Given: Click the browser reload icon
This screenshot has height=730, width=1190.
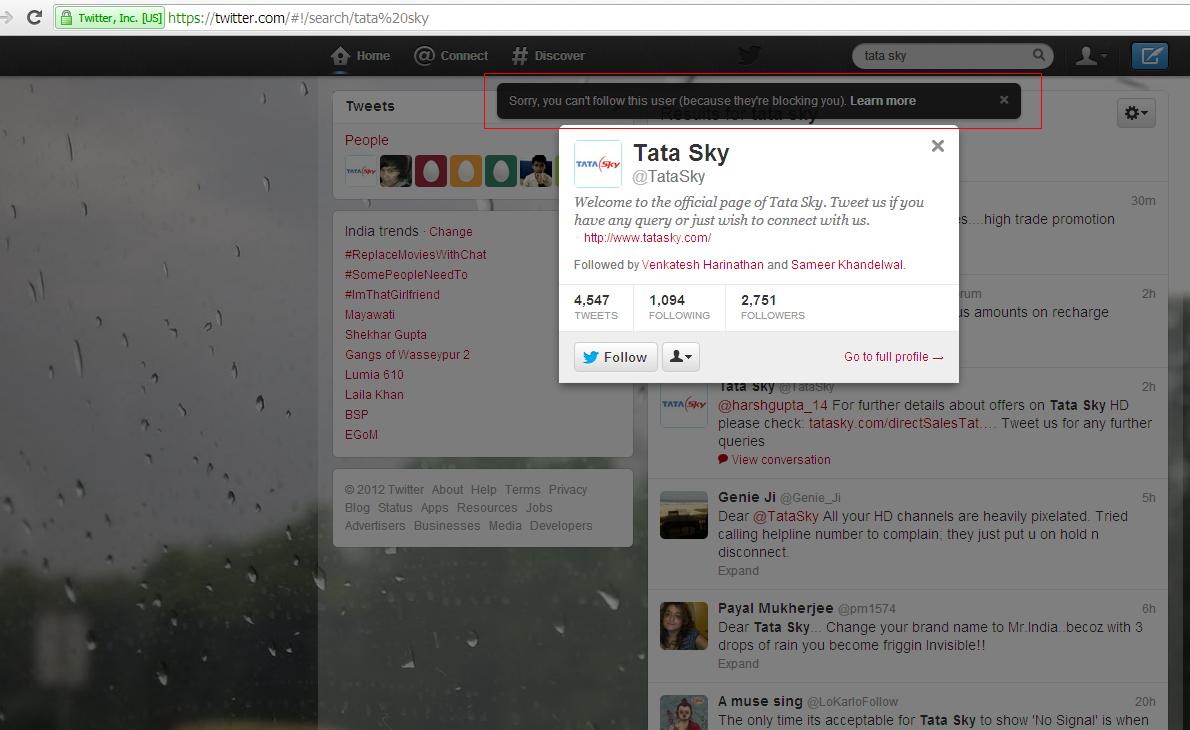Looking at the screenshot, I should (34, 18).
